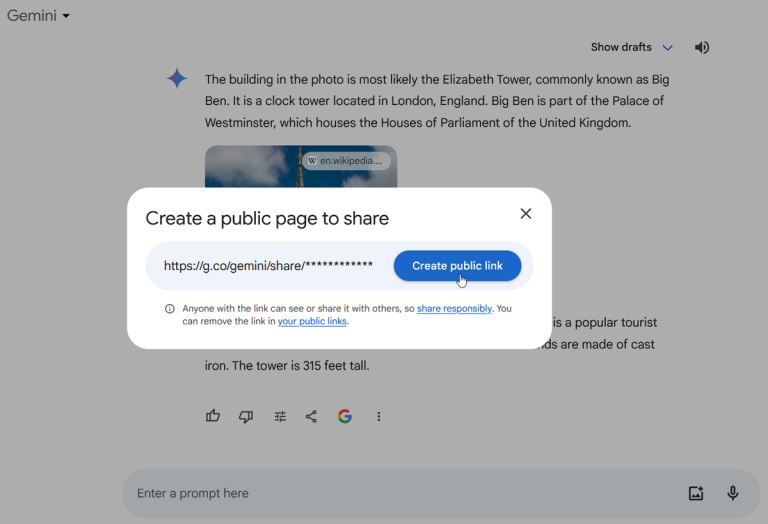This screenshot has width=768, height=524.
Task: Click Create public link button
Action: [x=457, y=266]
